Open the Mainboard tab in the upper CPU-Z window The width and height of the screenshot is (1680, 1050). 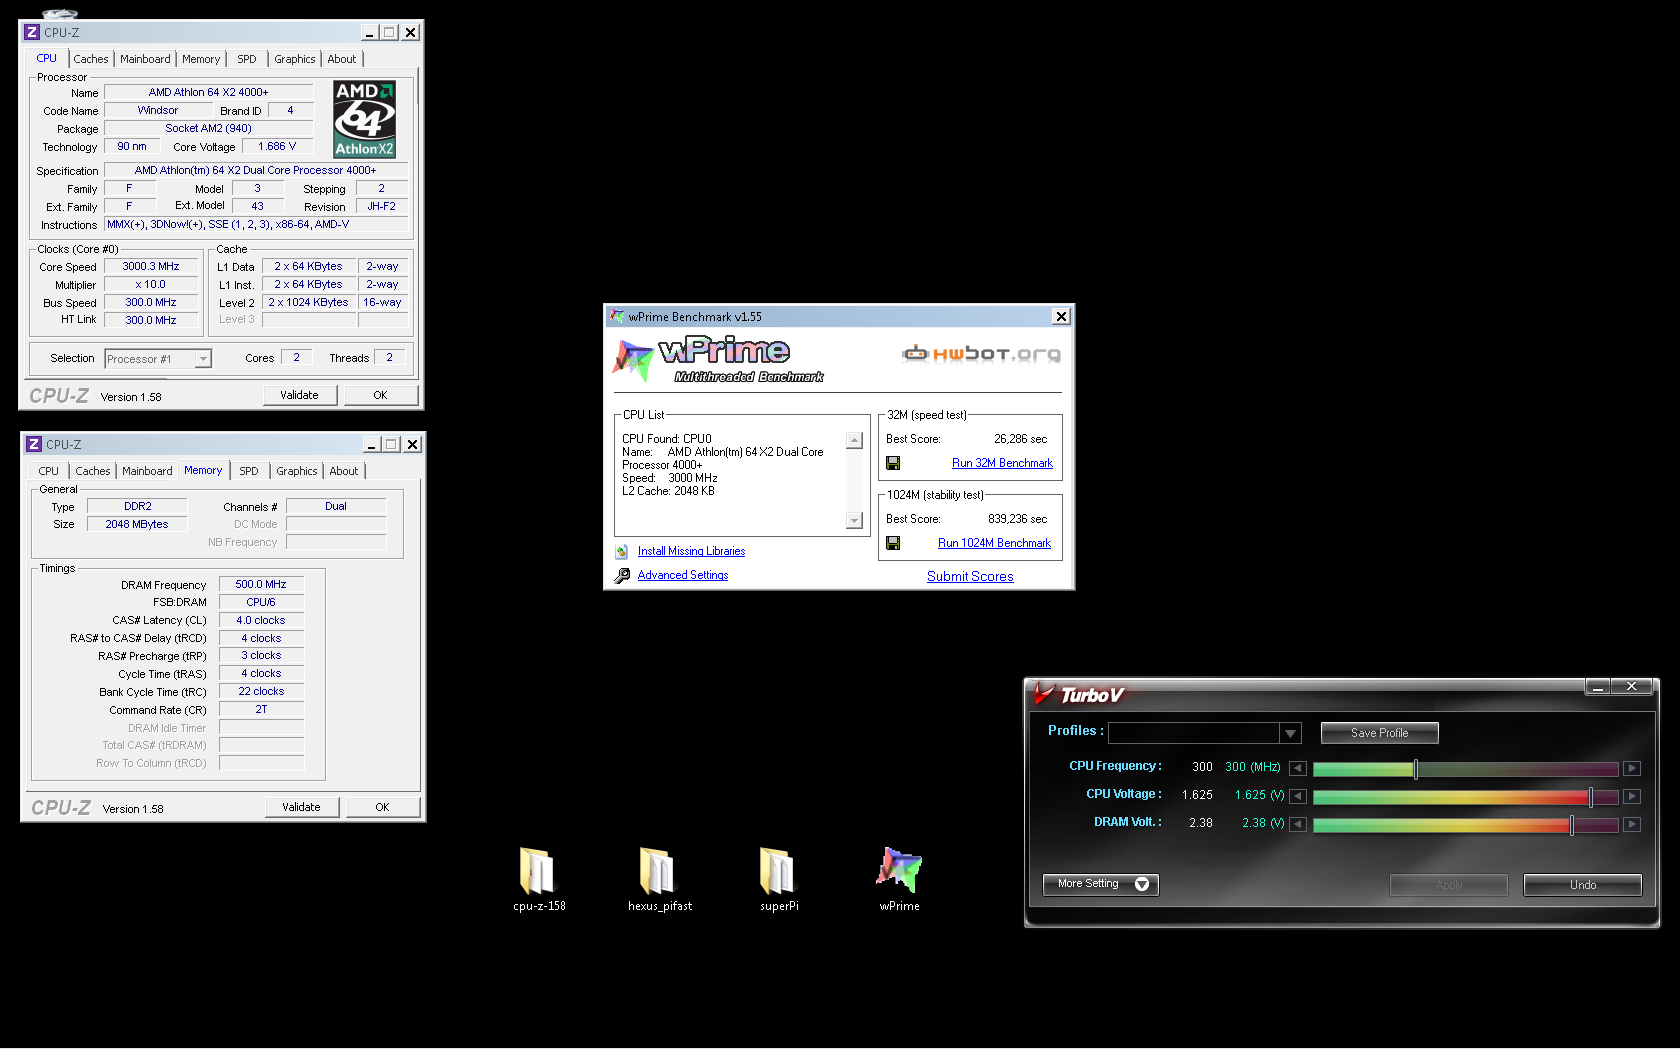pos(145,59)
